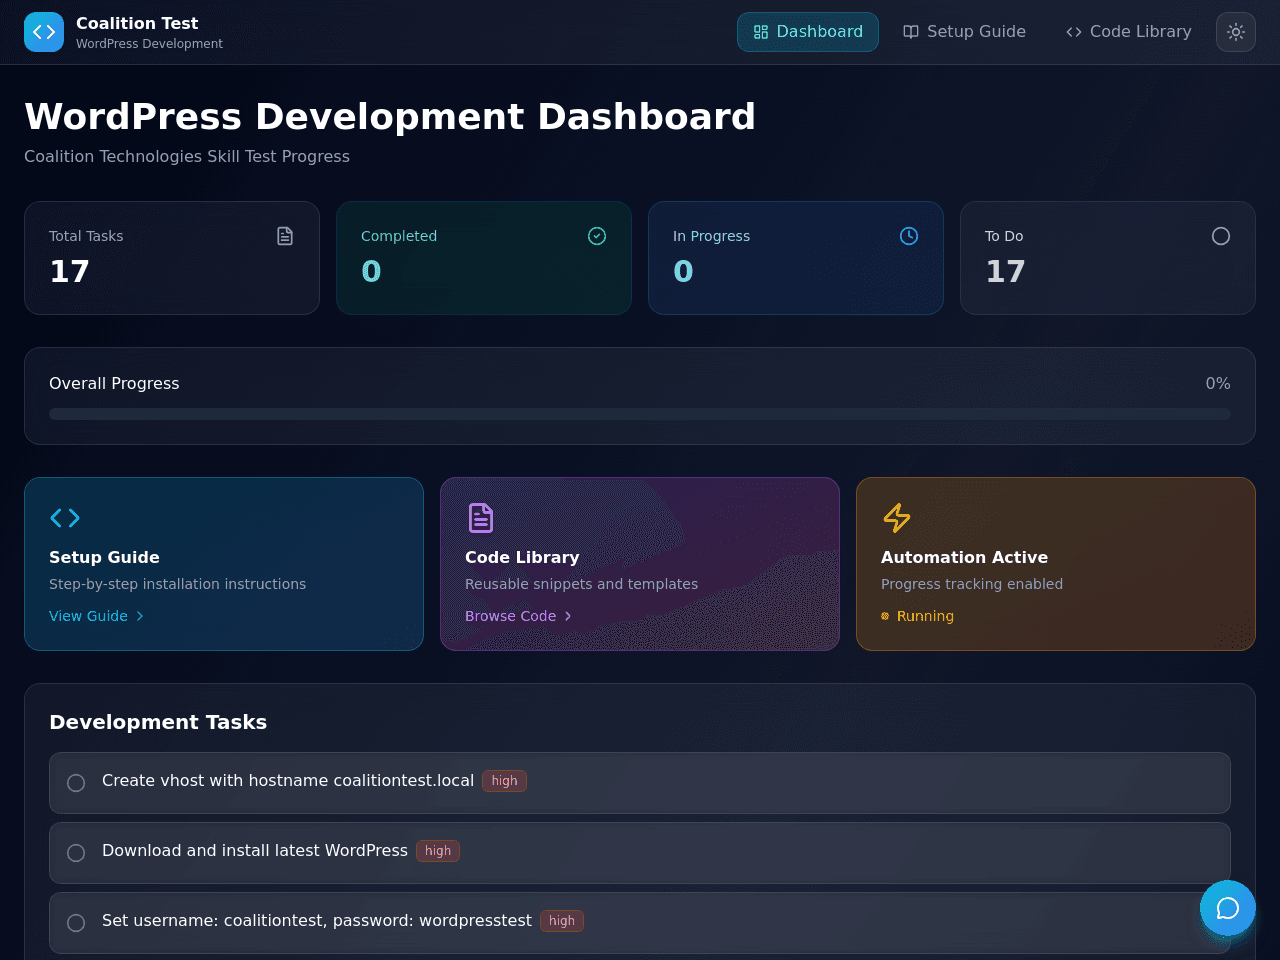Click the Overall Progress bar
This screenshot has height=960, width=1280.
[x=640, y=414]
